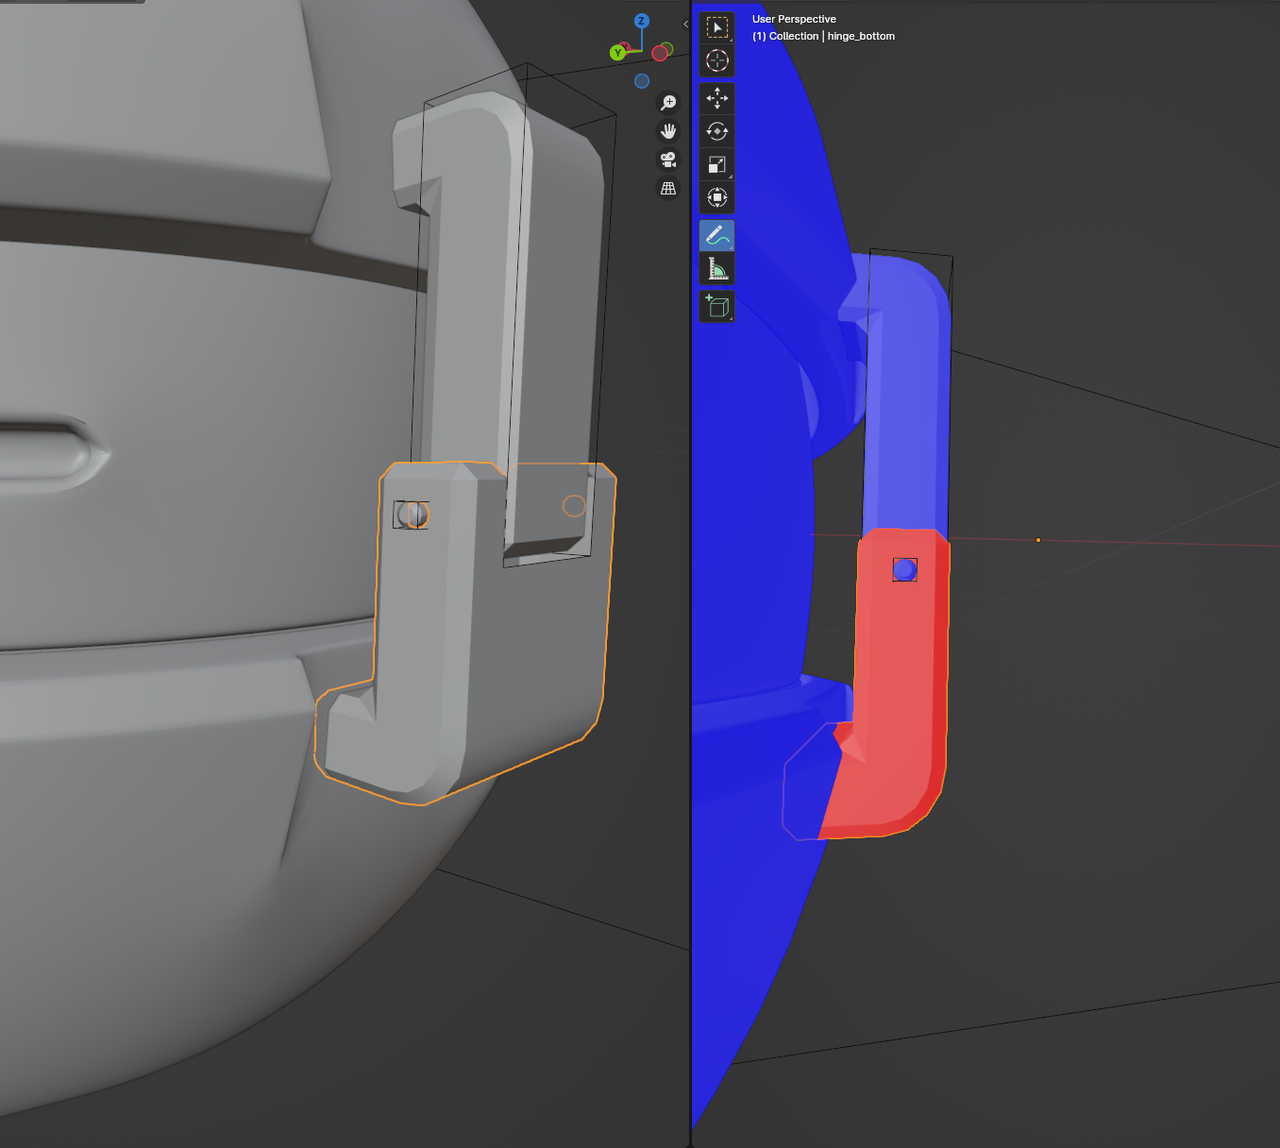Enable the combined Transform tool
Screen dimensions: 1280x1148
point(717,197)
